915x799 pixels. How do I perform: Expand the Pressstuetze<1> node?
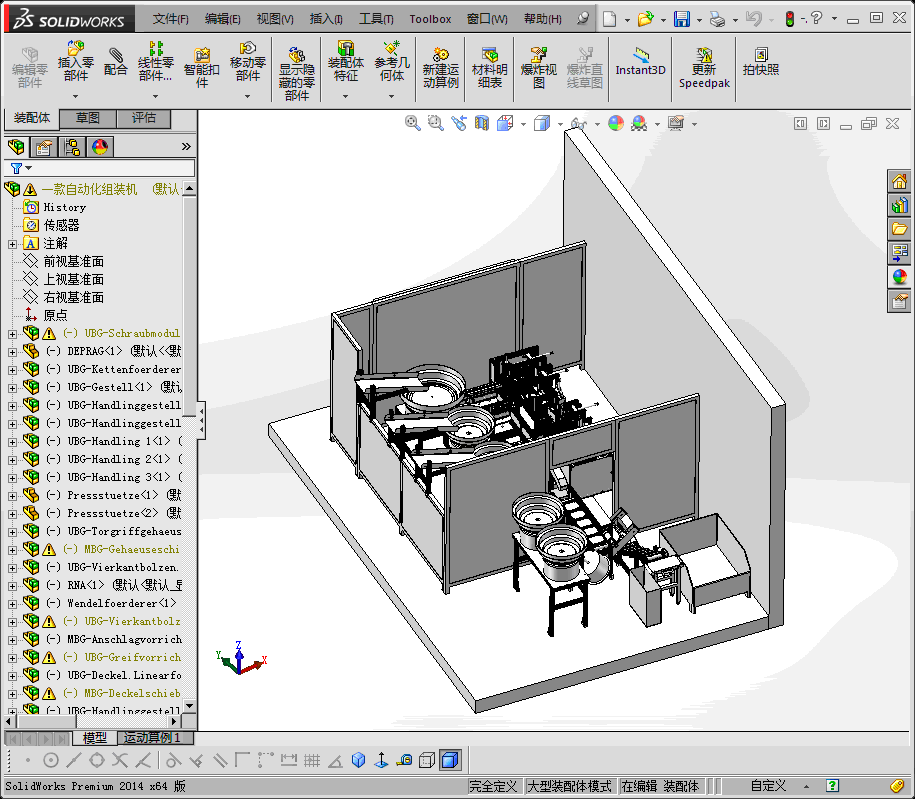[x=12, y=496]
